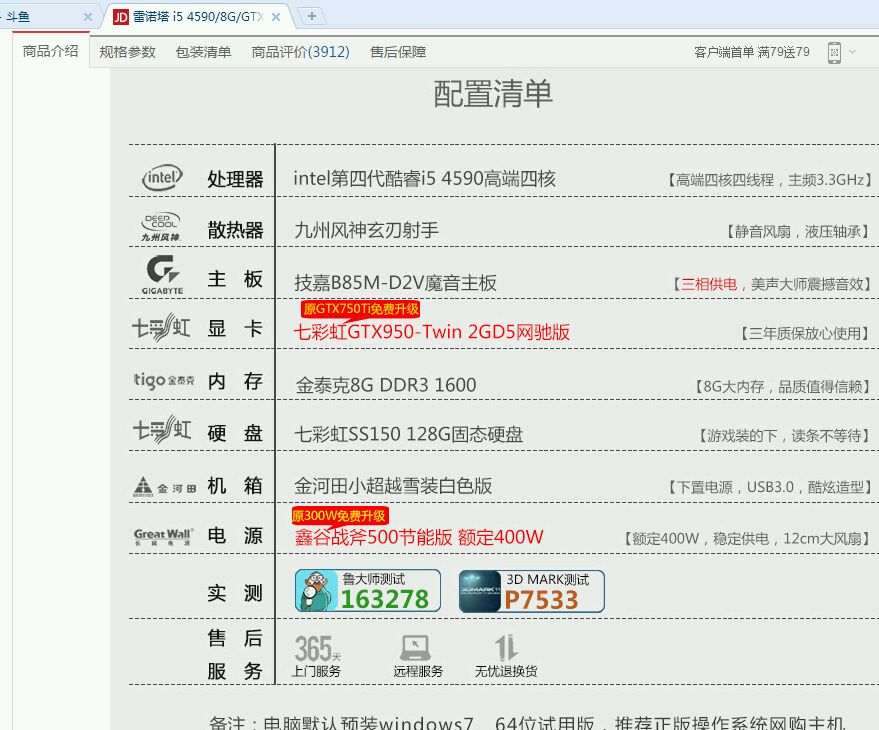Screen dimensions: 879x730
Task: Select the JD 雷诺塔 i5 4590 tab
Action: pyautogui.click(x=196, y=17)
